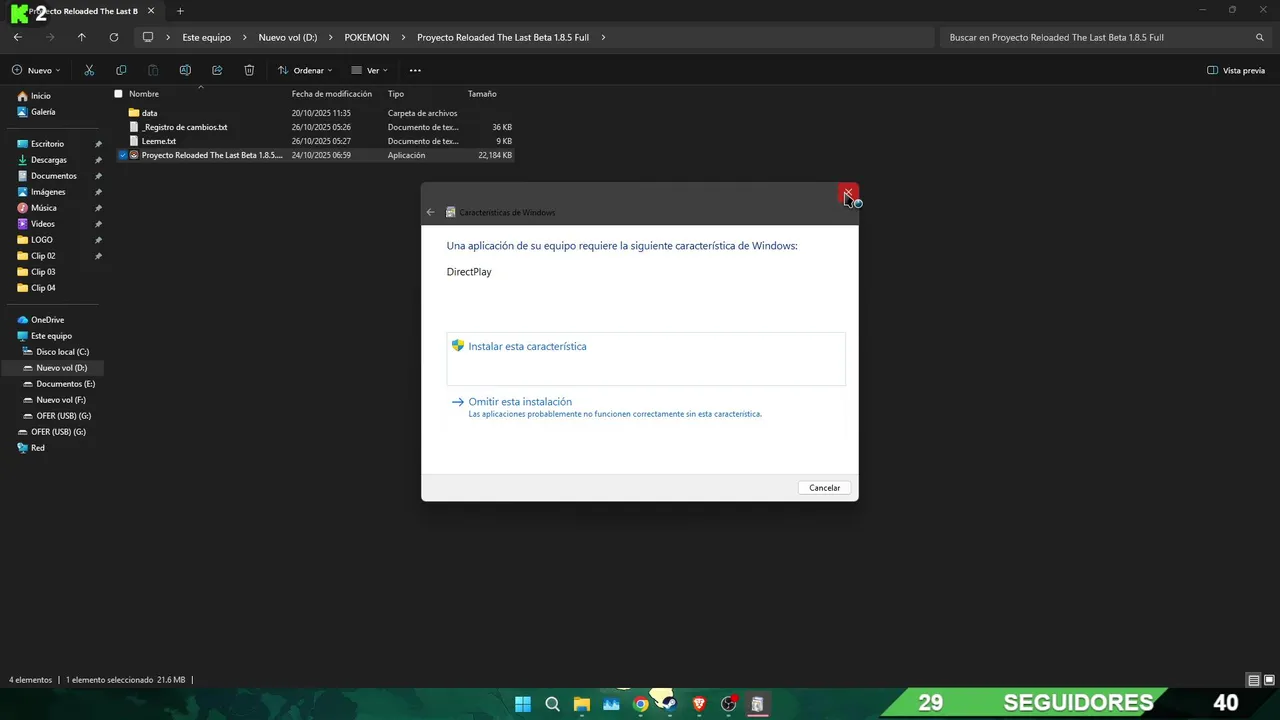Select Este equipo breadcrumb segment

[x=206, y=37]
